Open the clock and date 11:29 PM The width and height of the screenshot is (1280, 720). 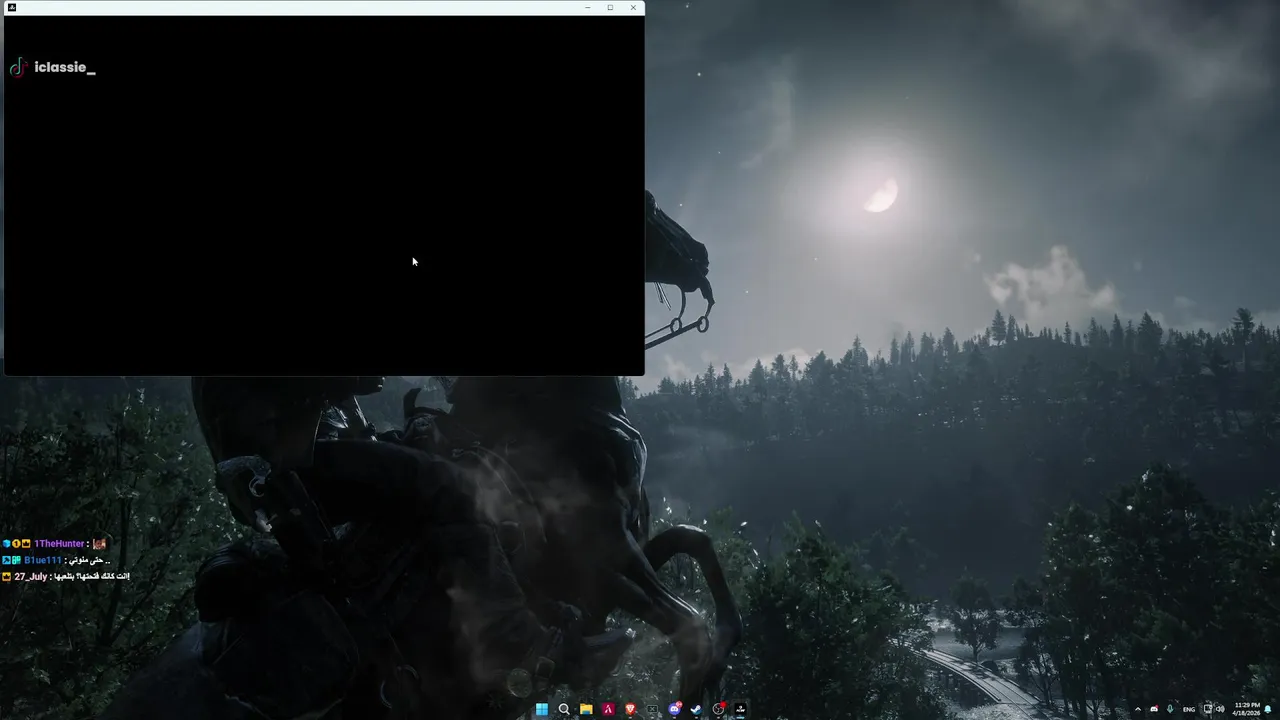click(1247, 709)
